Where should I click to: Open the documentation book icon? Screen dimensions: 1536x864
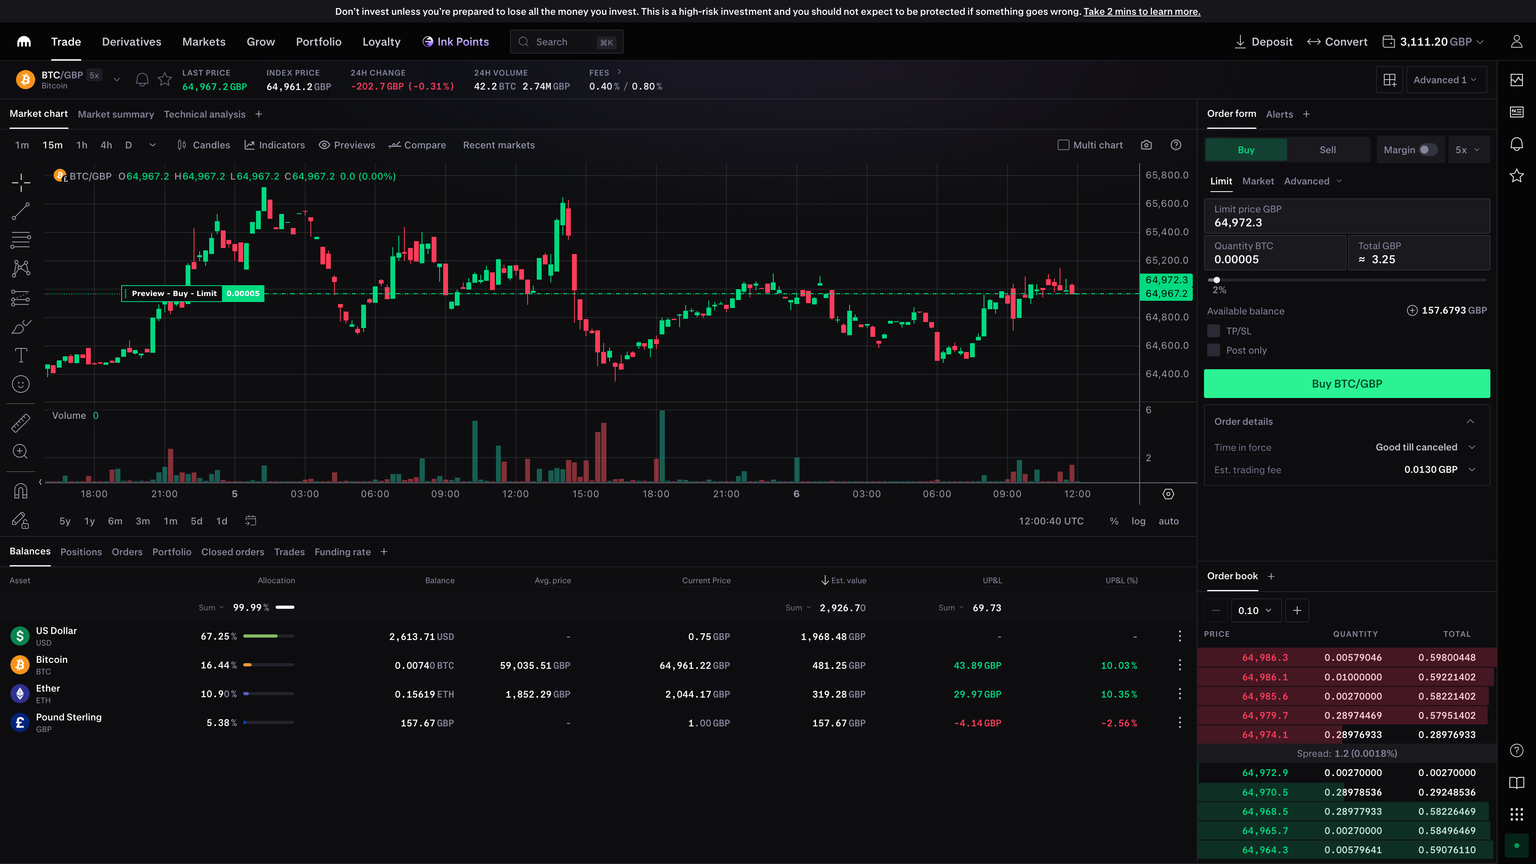pyautogui.click(x=1517, y=783)
